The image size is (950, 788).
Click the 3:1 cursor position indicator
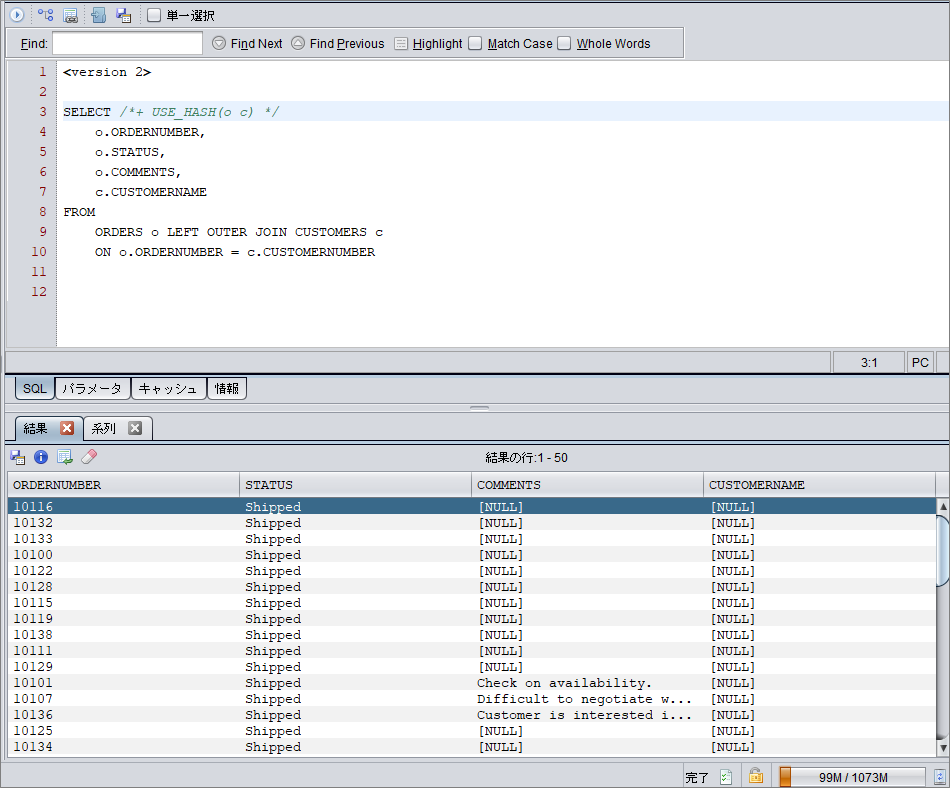click(869, 362)
